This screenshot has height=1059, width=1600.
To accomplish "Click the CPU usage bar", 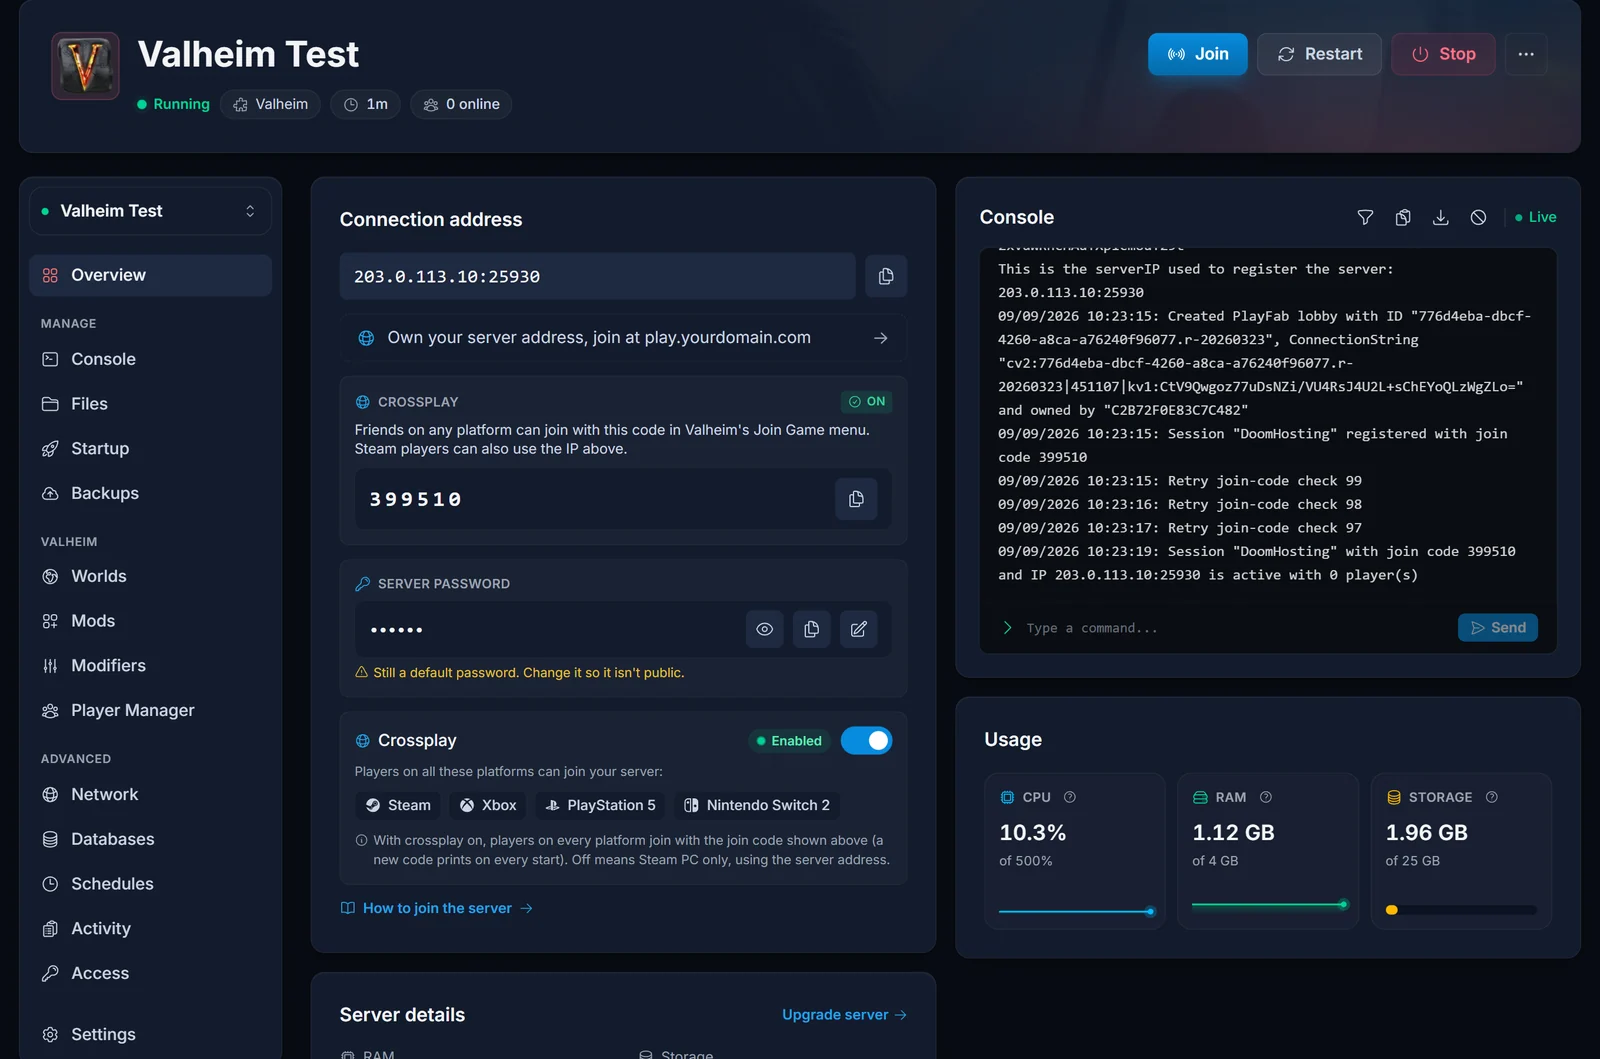I will click(1076, 911).
